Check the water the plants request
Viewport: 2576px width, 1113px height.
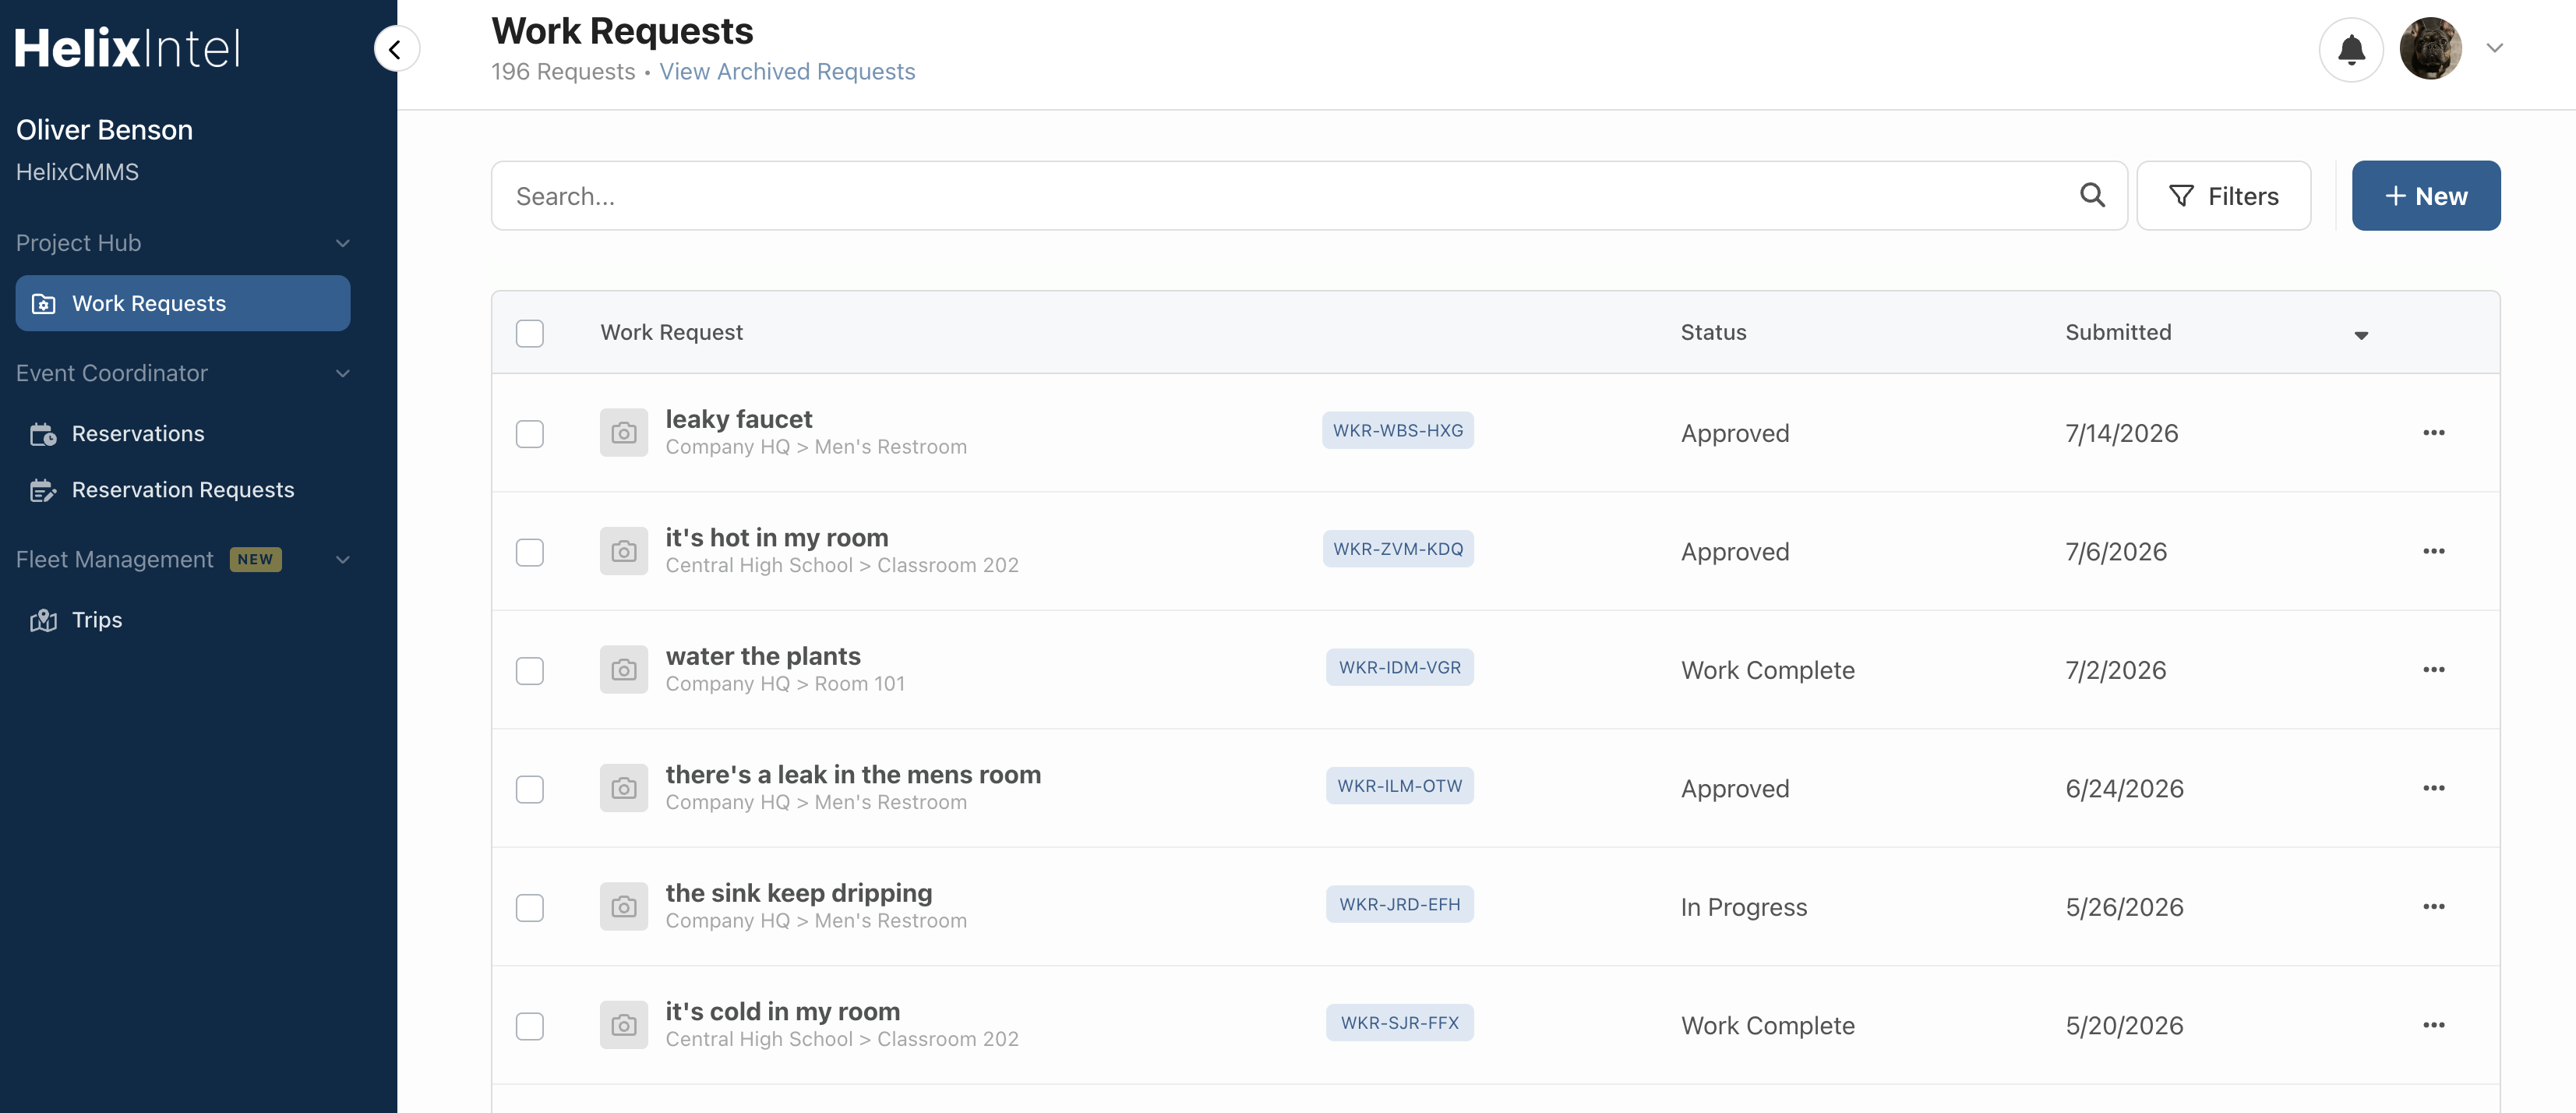[530, 670]
